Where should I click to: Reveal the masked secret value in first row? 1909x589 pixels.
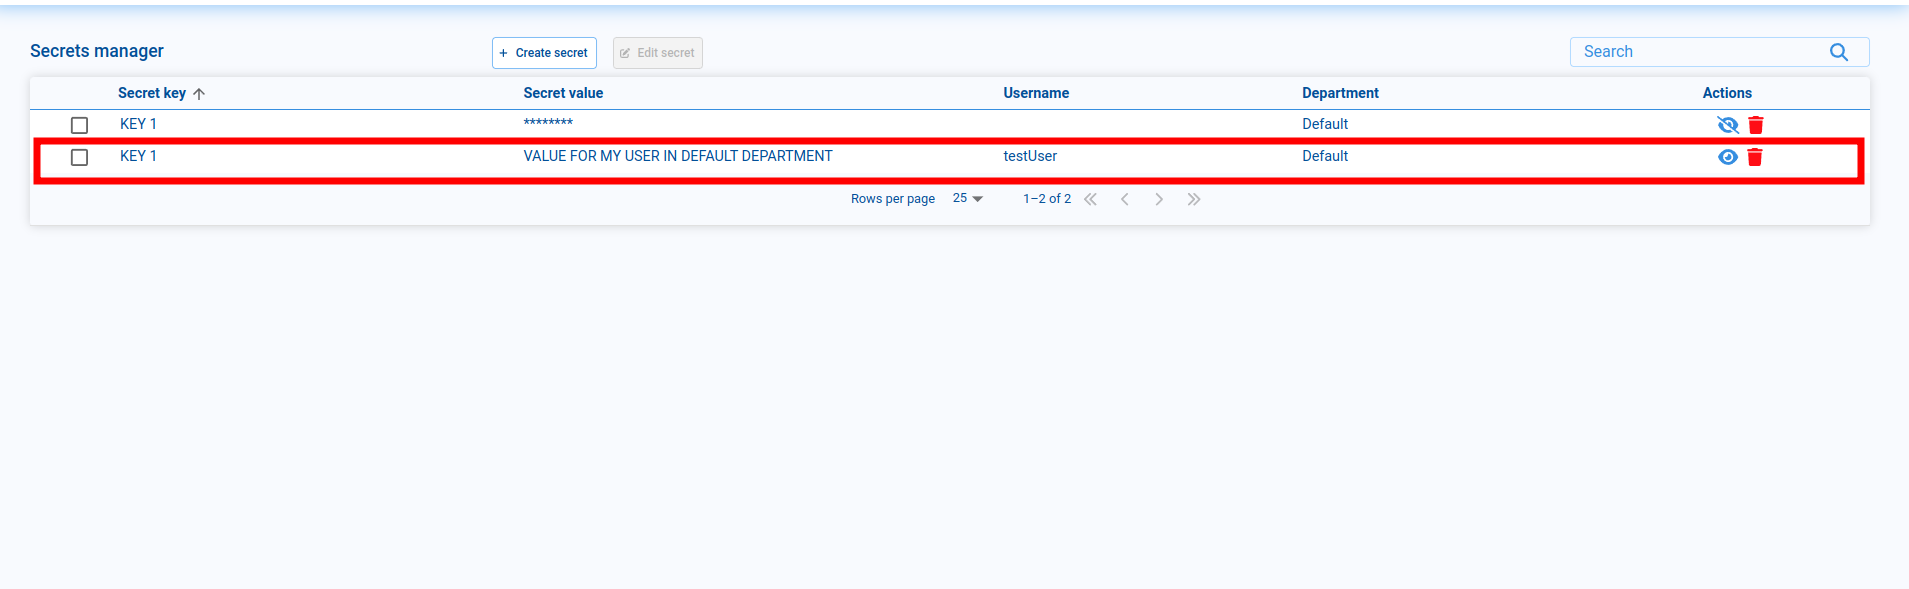pos(1727,125)
